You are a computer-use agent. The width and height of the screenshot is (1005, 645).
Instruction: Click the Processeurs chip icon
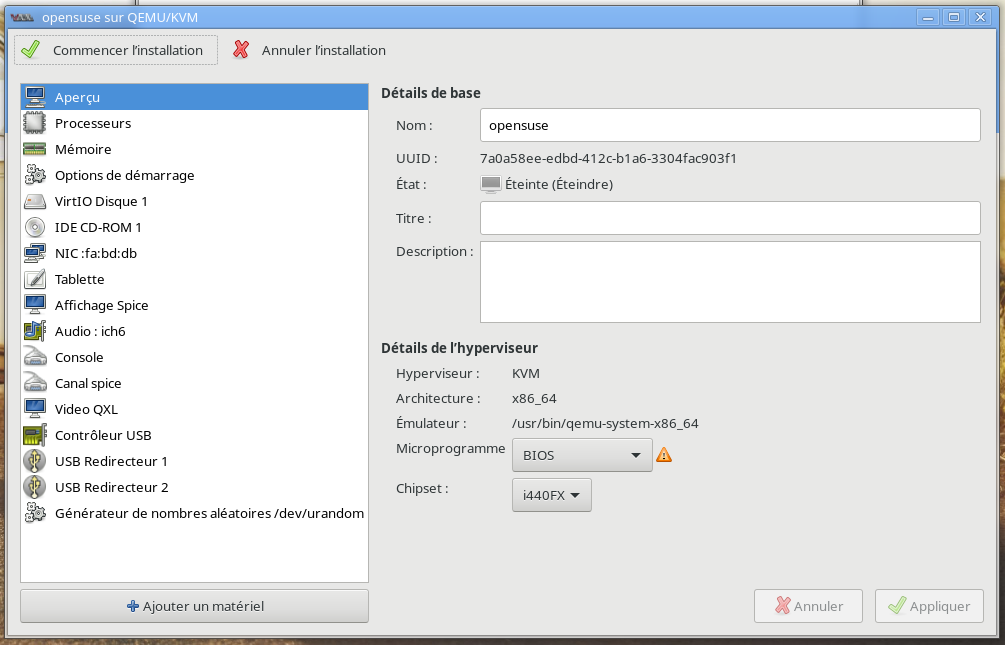[35, 123]
